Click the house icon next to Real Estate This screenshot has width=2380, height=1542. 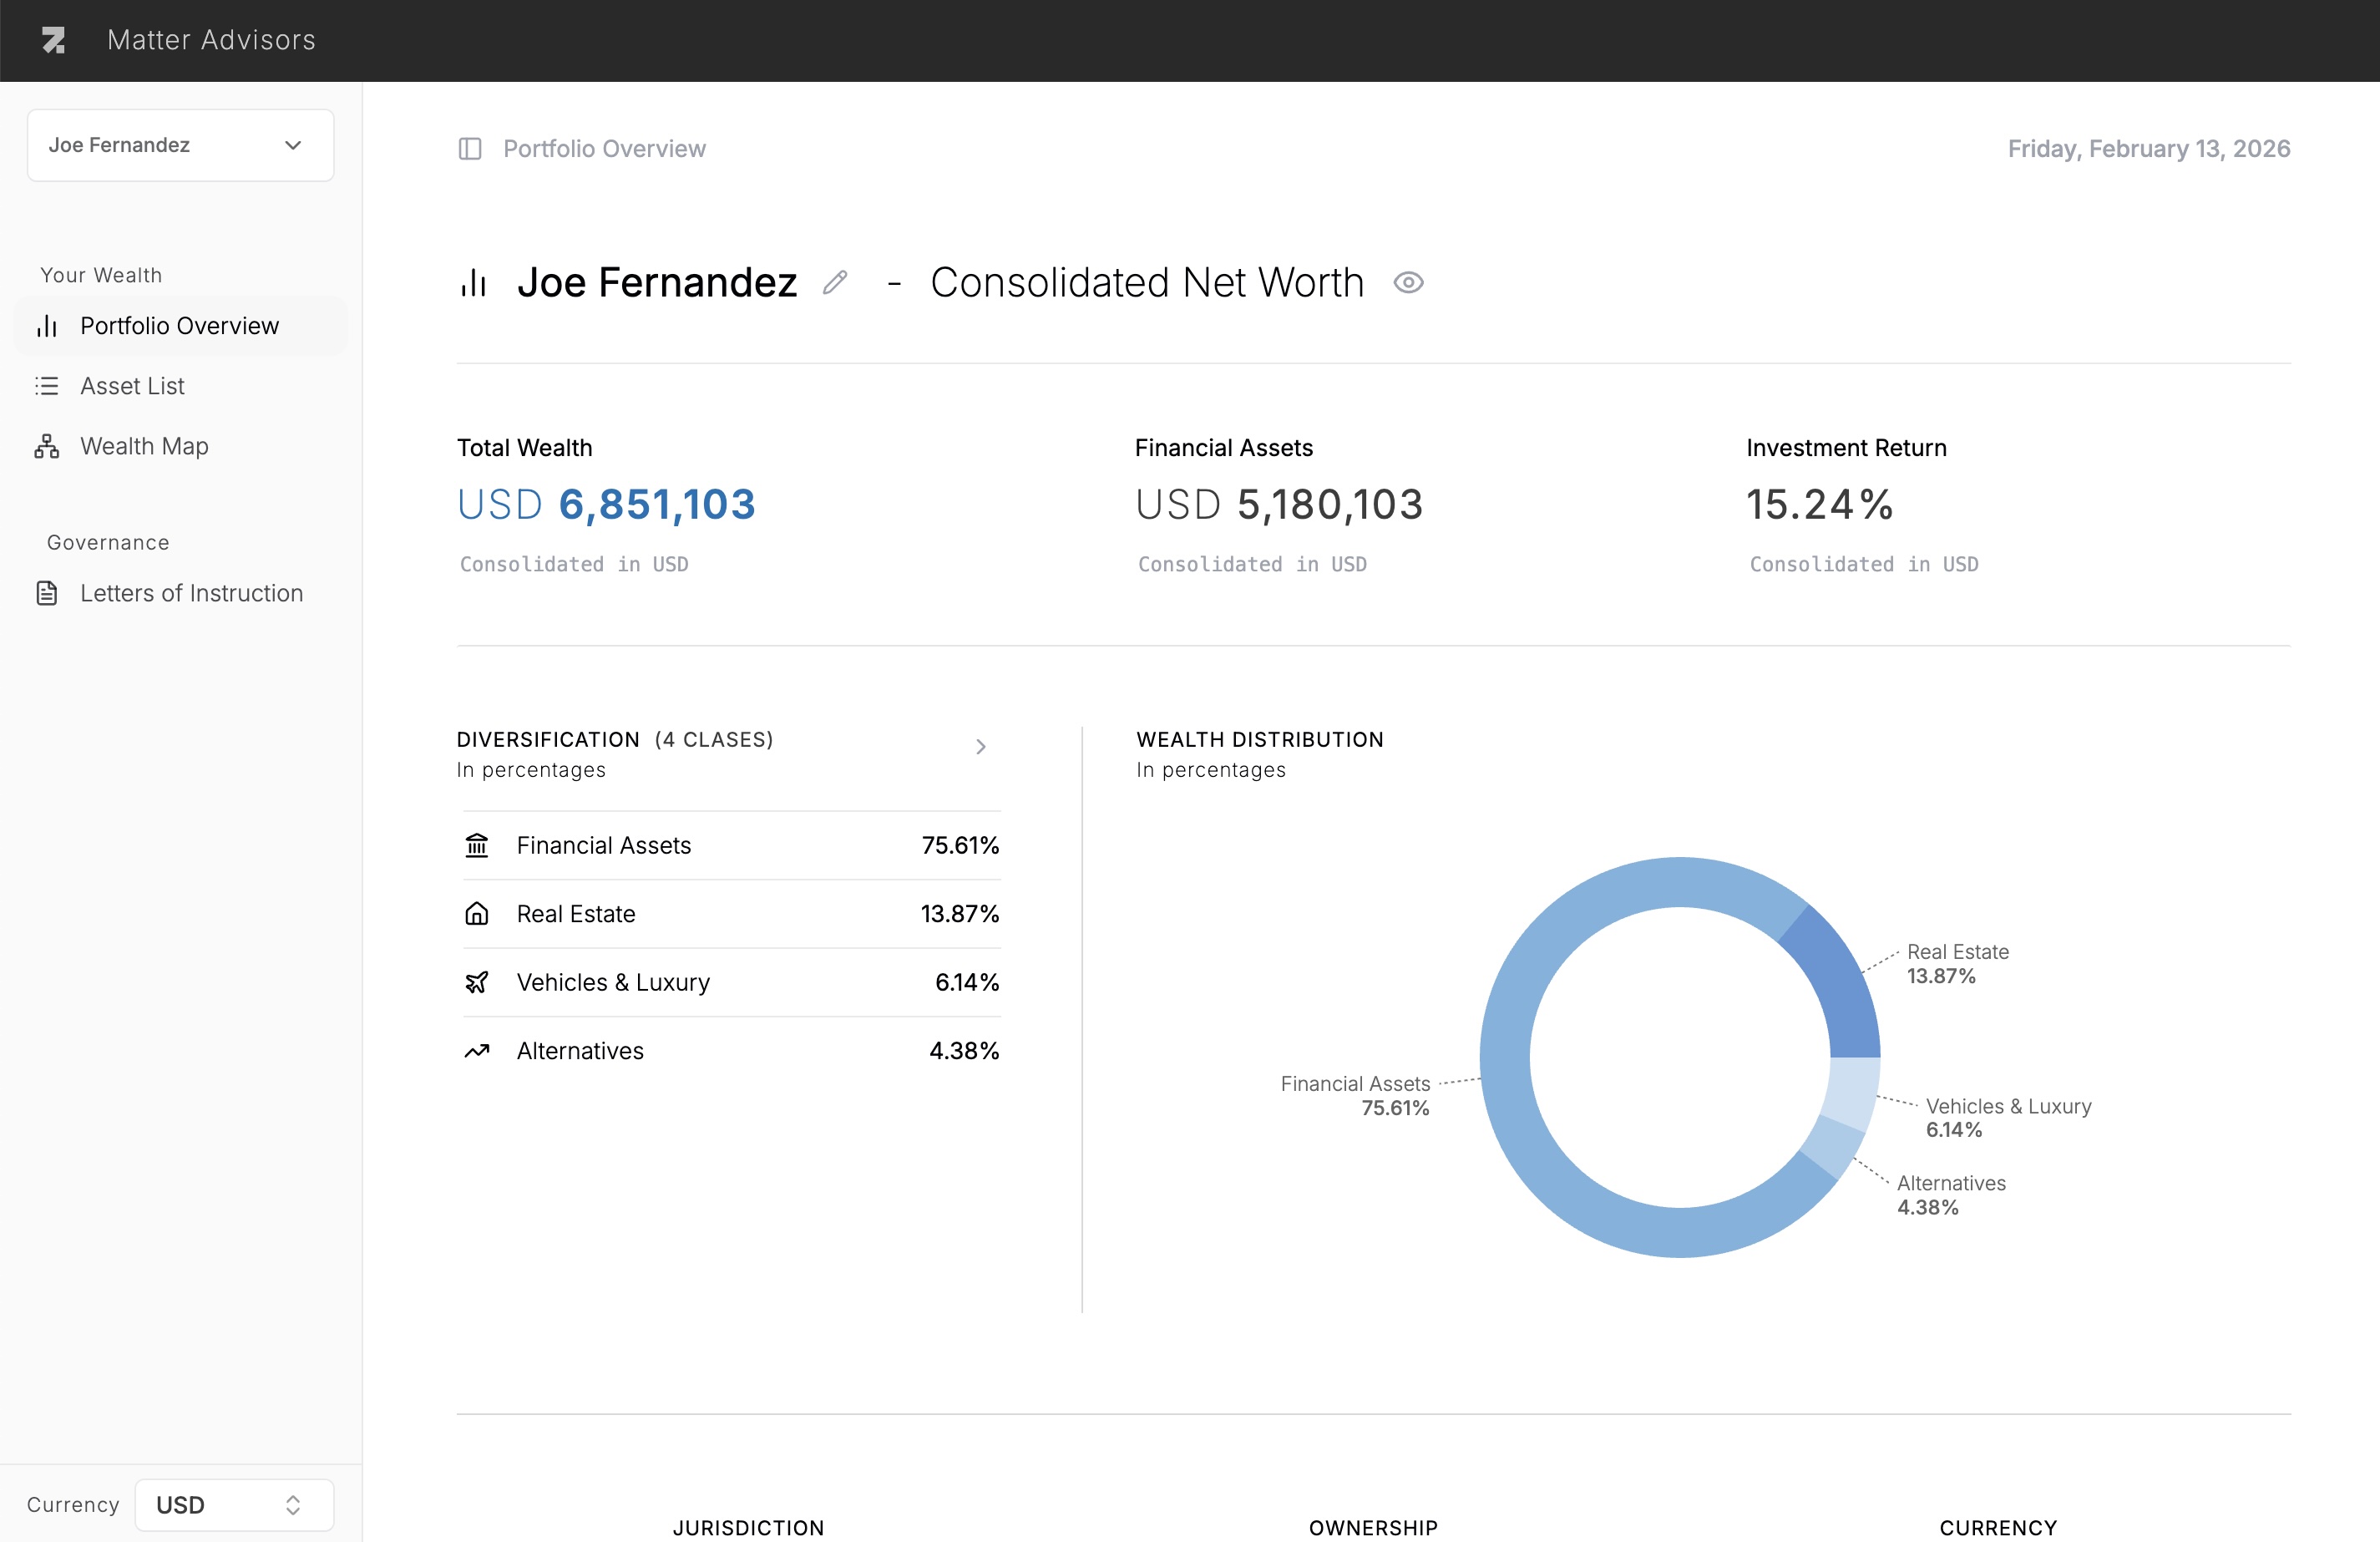(478, 913)
